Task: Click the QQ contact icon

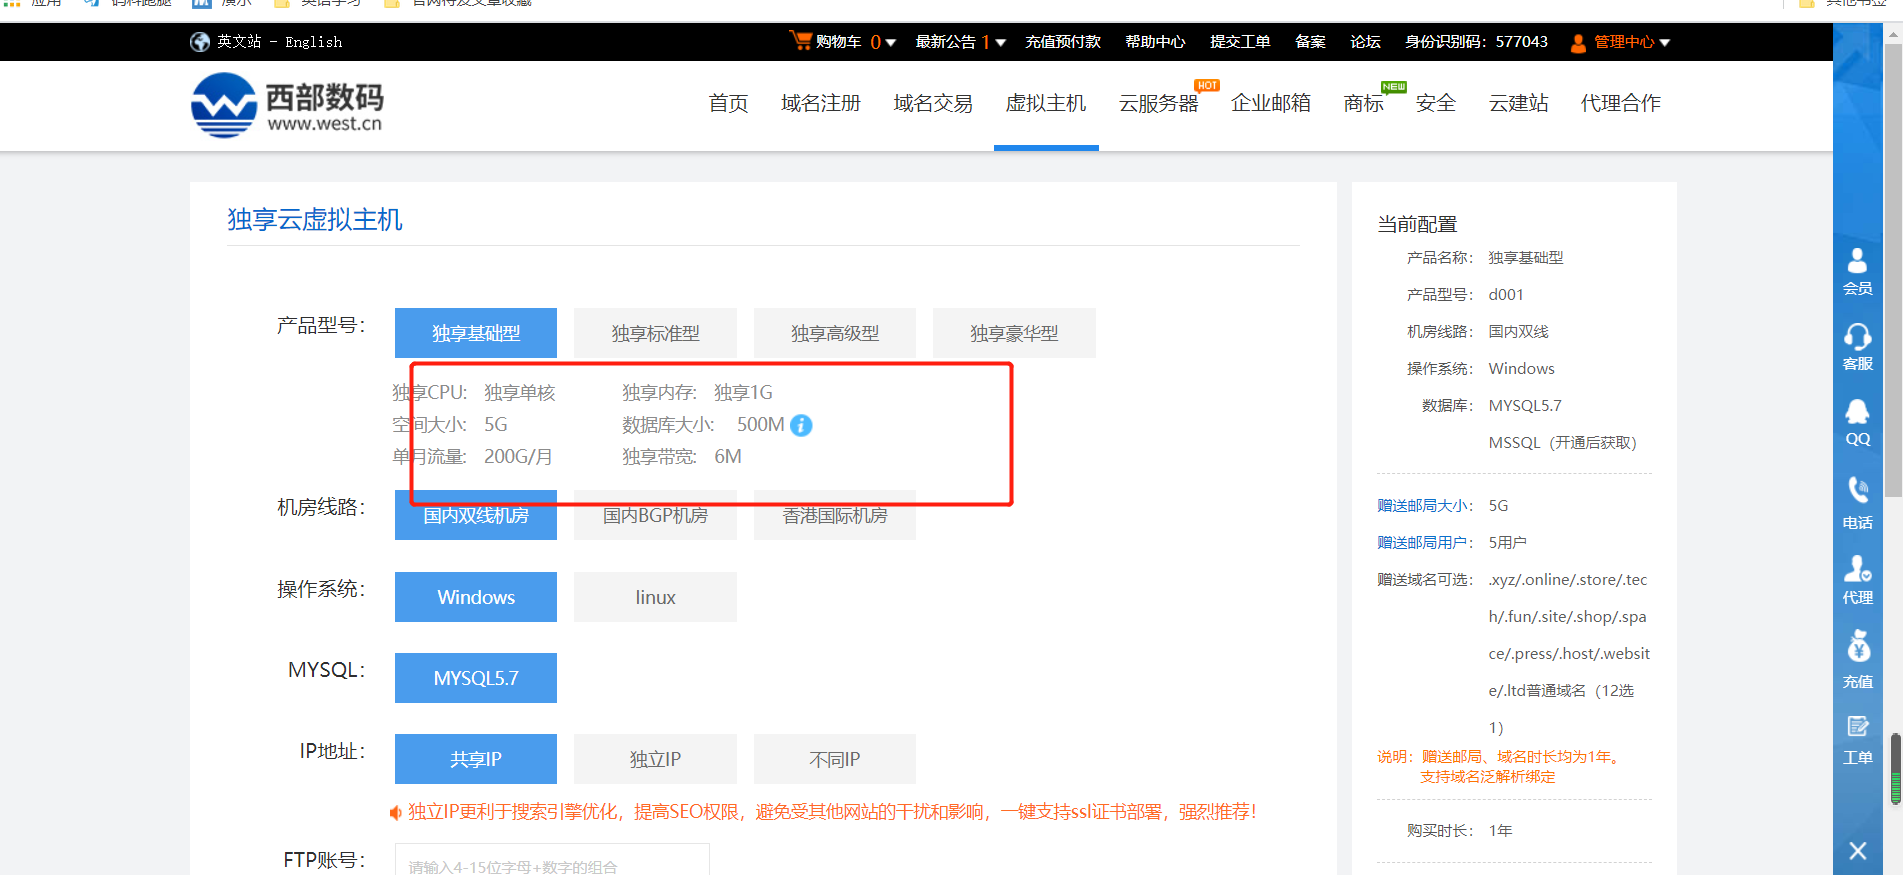Action: pos(1857,422)
